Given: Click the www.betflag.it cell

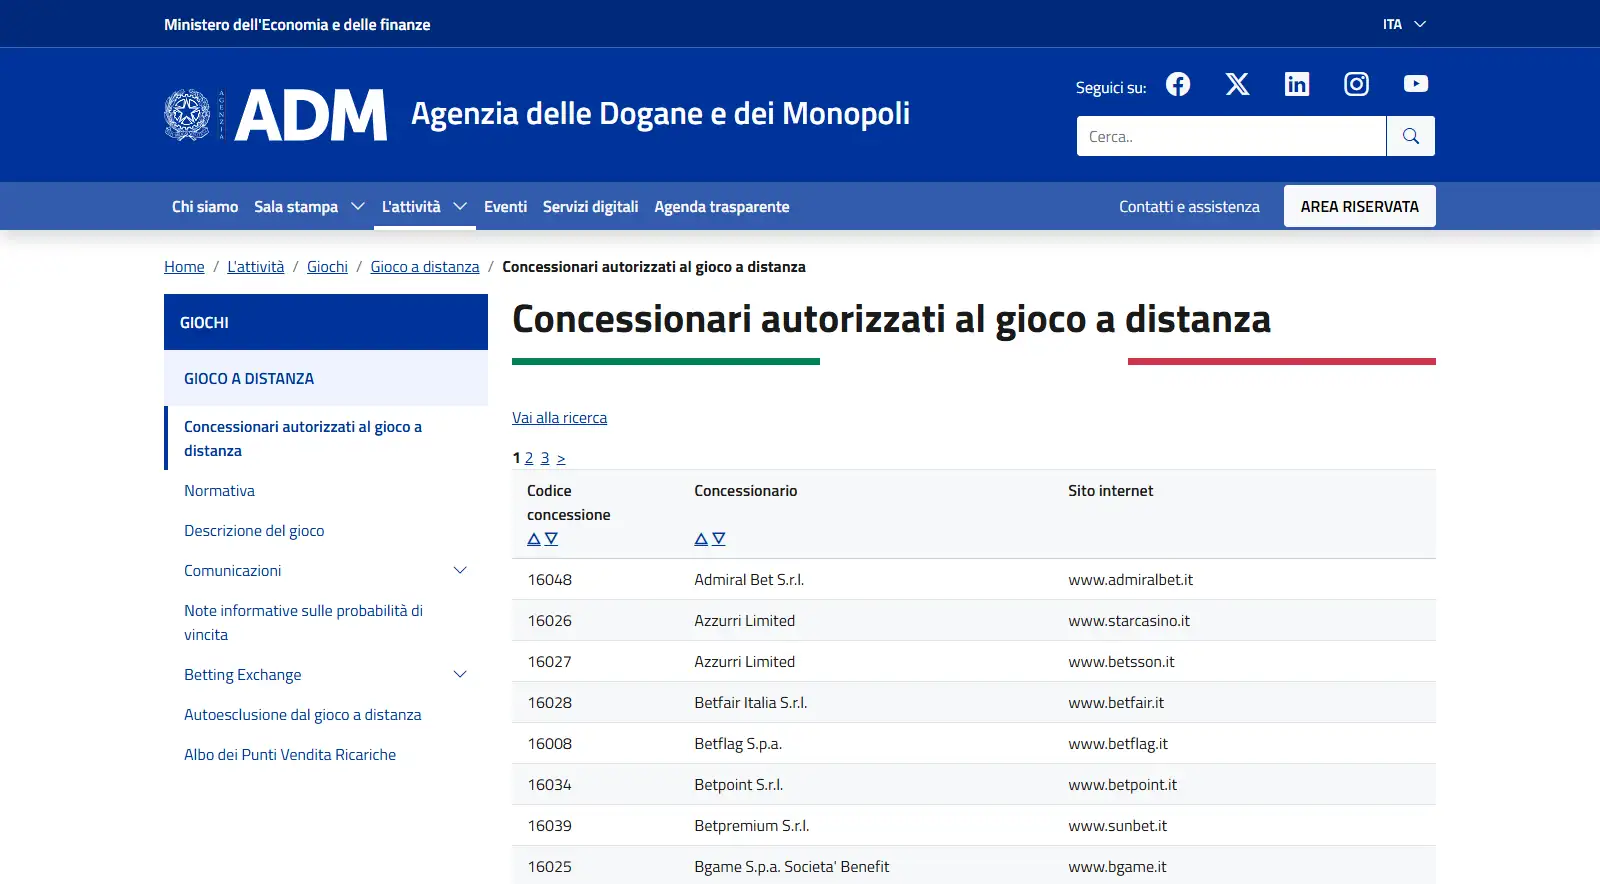Looking at the screenshot, I should [x=1118, y=743].
